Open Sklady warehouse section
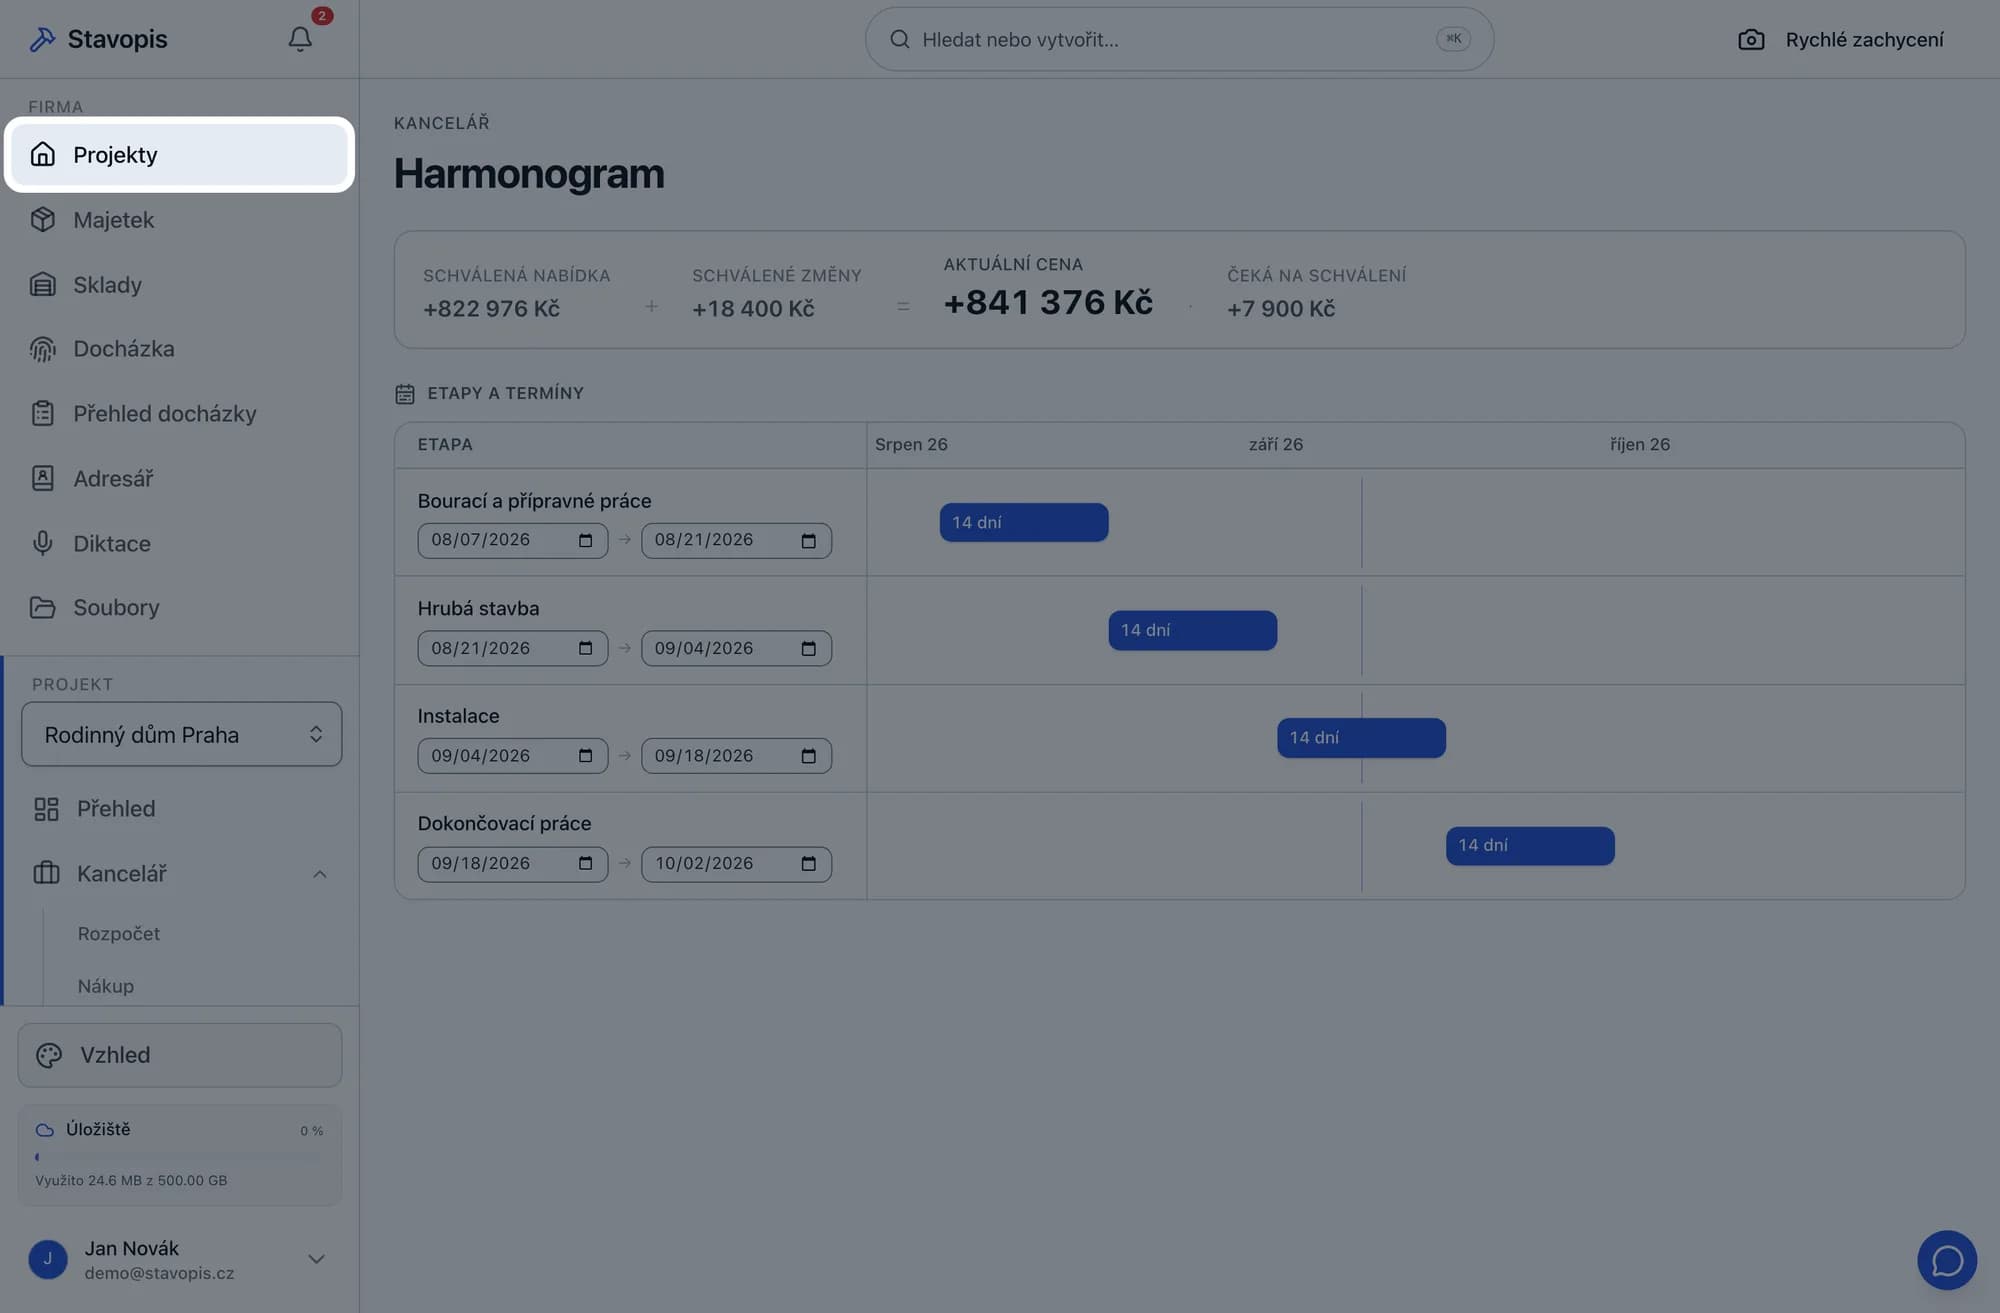 pos(180,285)
